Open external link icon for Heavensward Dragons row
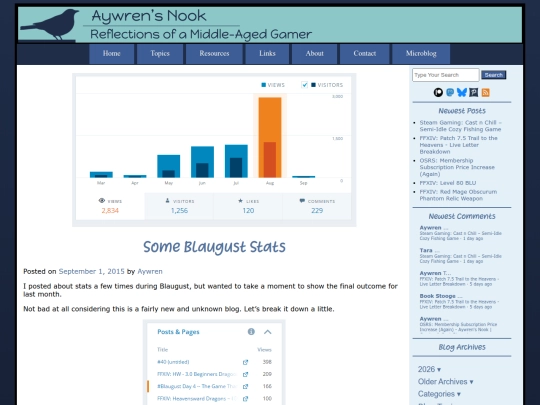Viewport: 540px width, 405px height. click(x=245, y=399)
